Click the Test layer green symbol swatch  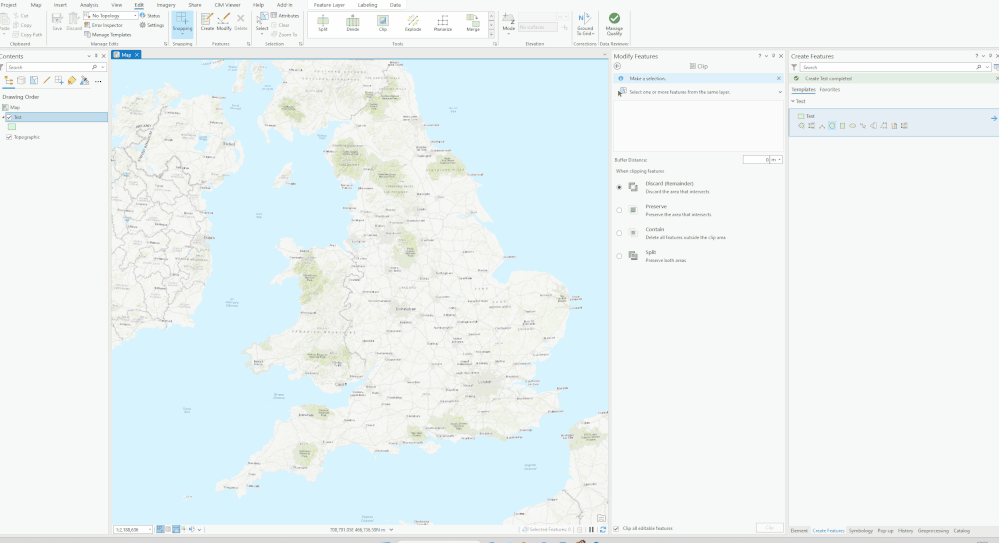pos(11,127)
